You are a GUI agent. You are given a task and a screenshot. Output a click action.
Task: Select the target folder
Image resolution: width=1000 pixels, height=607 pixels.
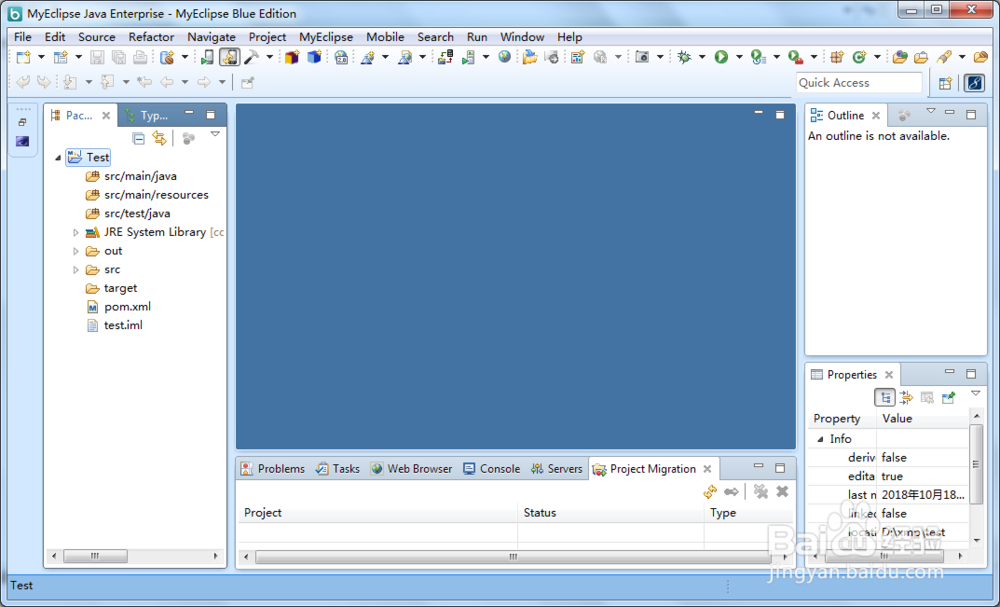pos(121,288)
